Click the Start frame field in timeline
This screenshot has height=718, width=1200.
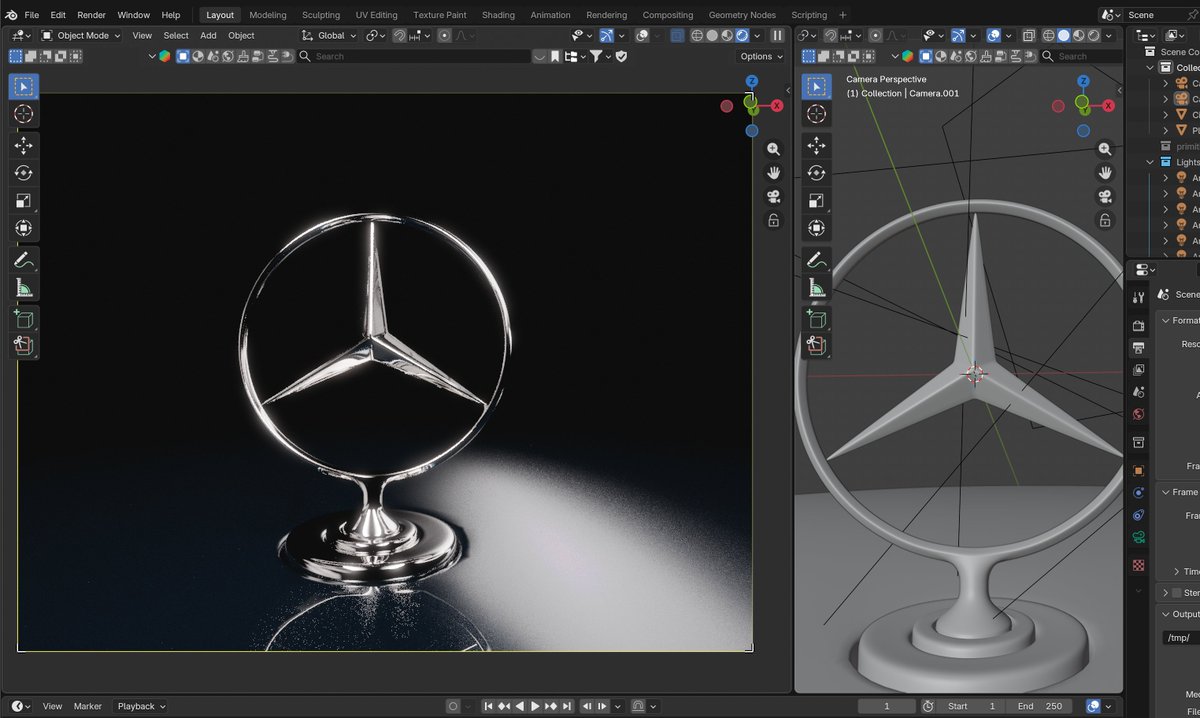point(971,706)
